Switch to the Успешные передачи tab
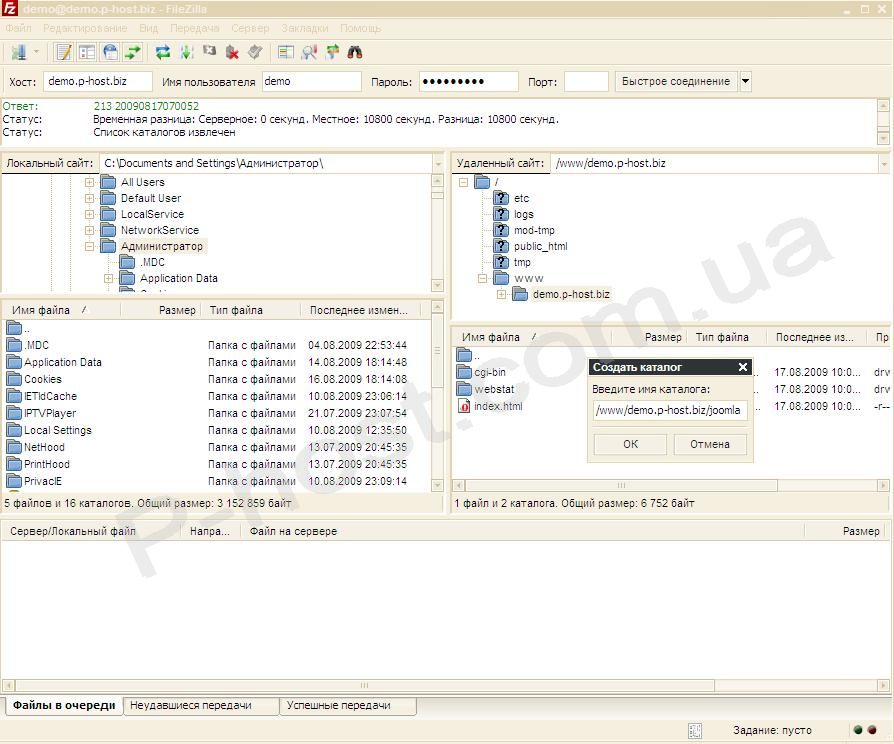This screenshot has height=744, width=894. tap(348, 705)
